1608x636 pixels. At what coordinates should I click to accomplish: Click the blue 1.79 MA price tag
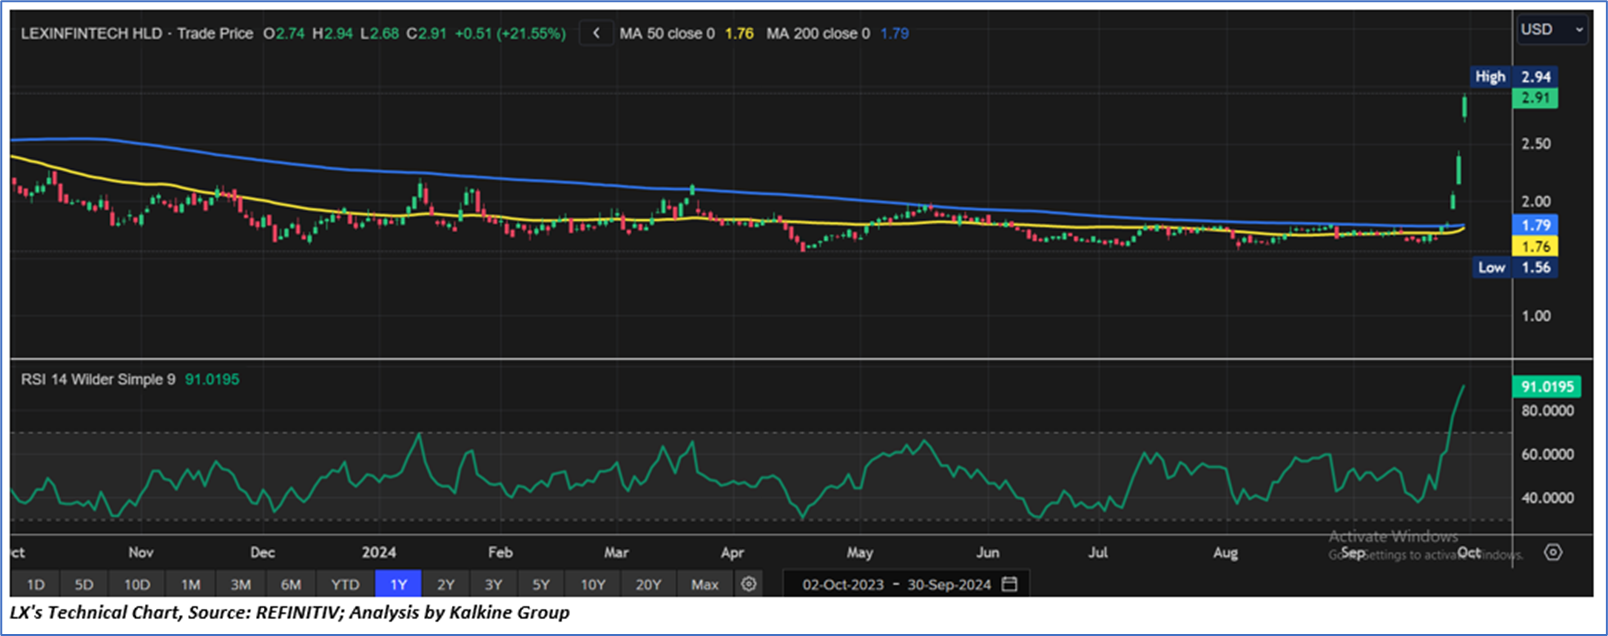(1535, 226)
